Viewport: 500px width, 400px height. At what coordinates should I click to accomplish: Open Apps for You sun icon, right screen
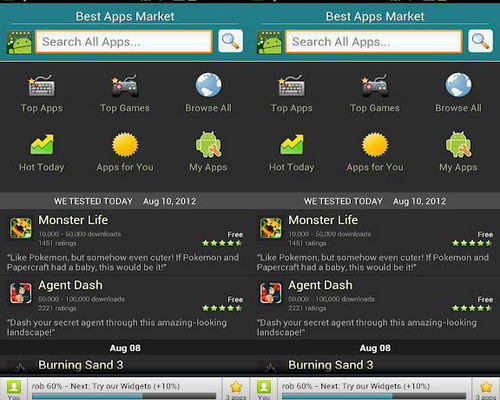coord(375,145)
